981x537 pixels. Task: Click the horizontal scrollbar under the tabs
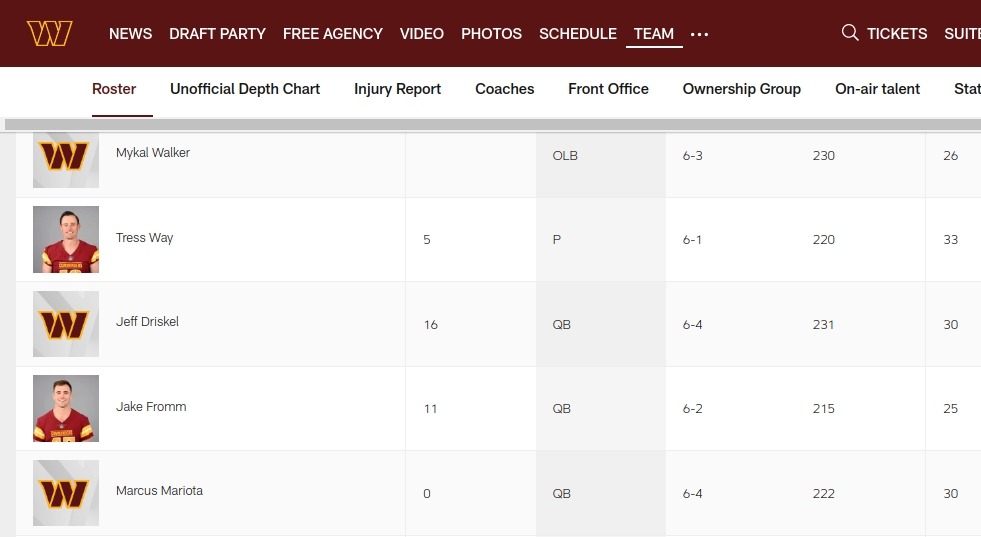coord(490,125)
